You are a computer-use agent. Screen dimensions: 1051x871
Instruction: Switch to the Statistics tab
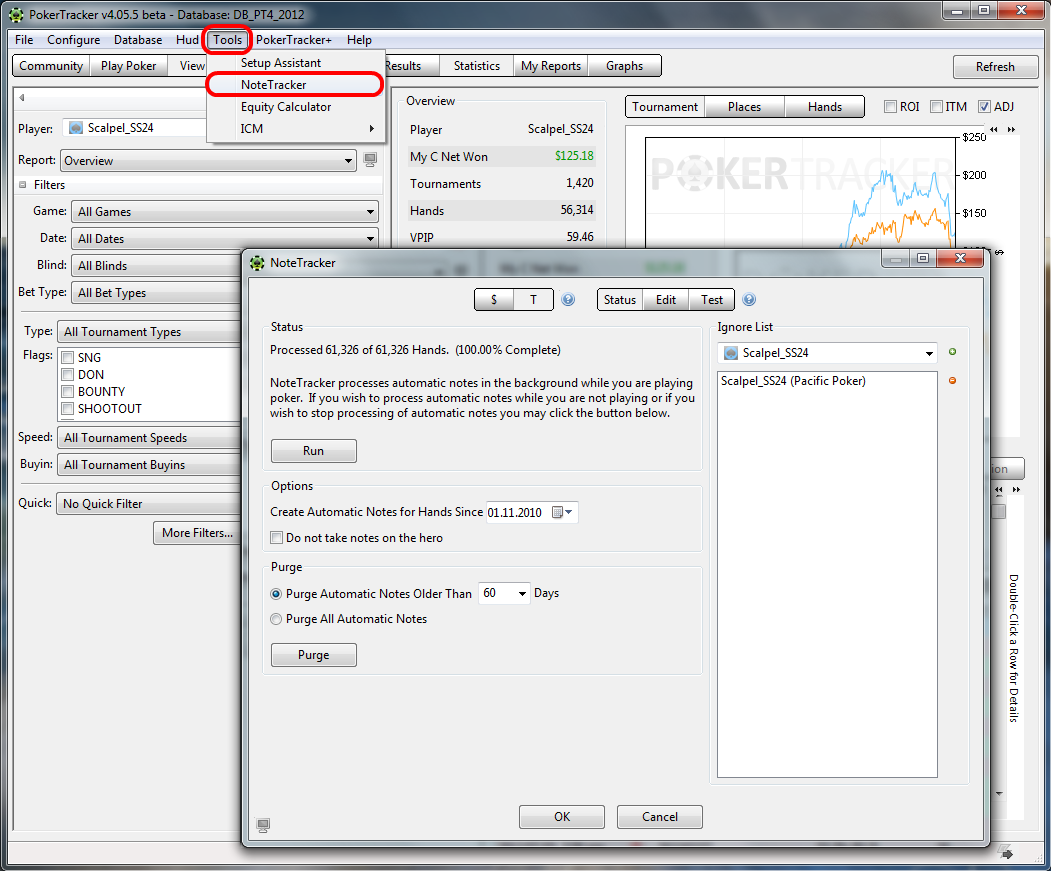click(477, 66)
